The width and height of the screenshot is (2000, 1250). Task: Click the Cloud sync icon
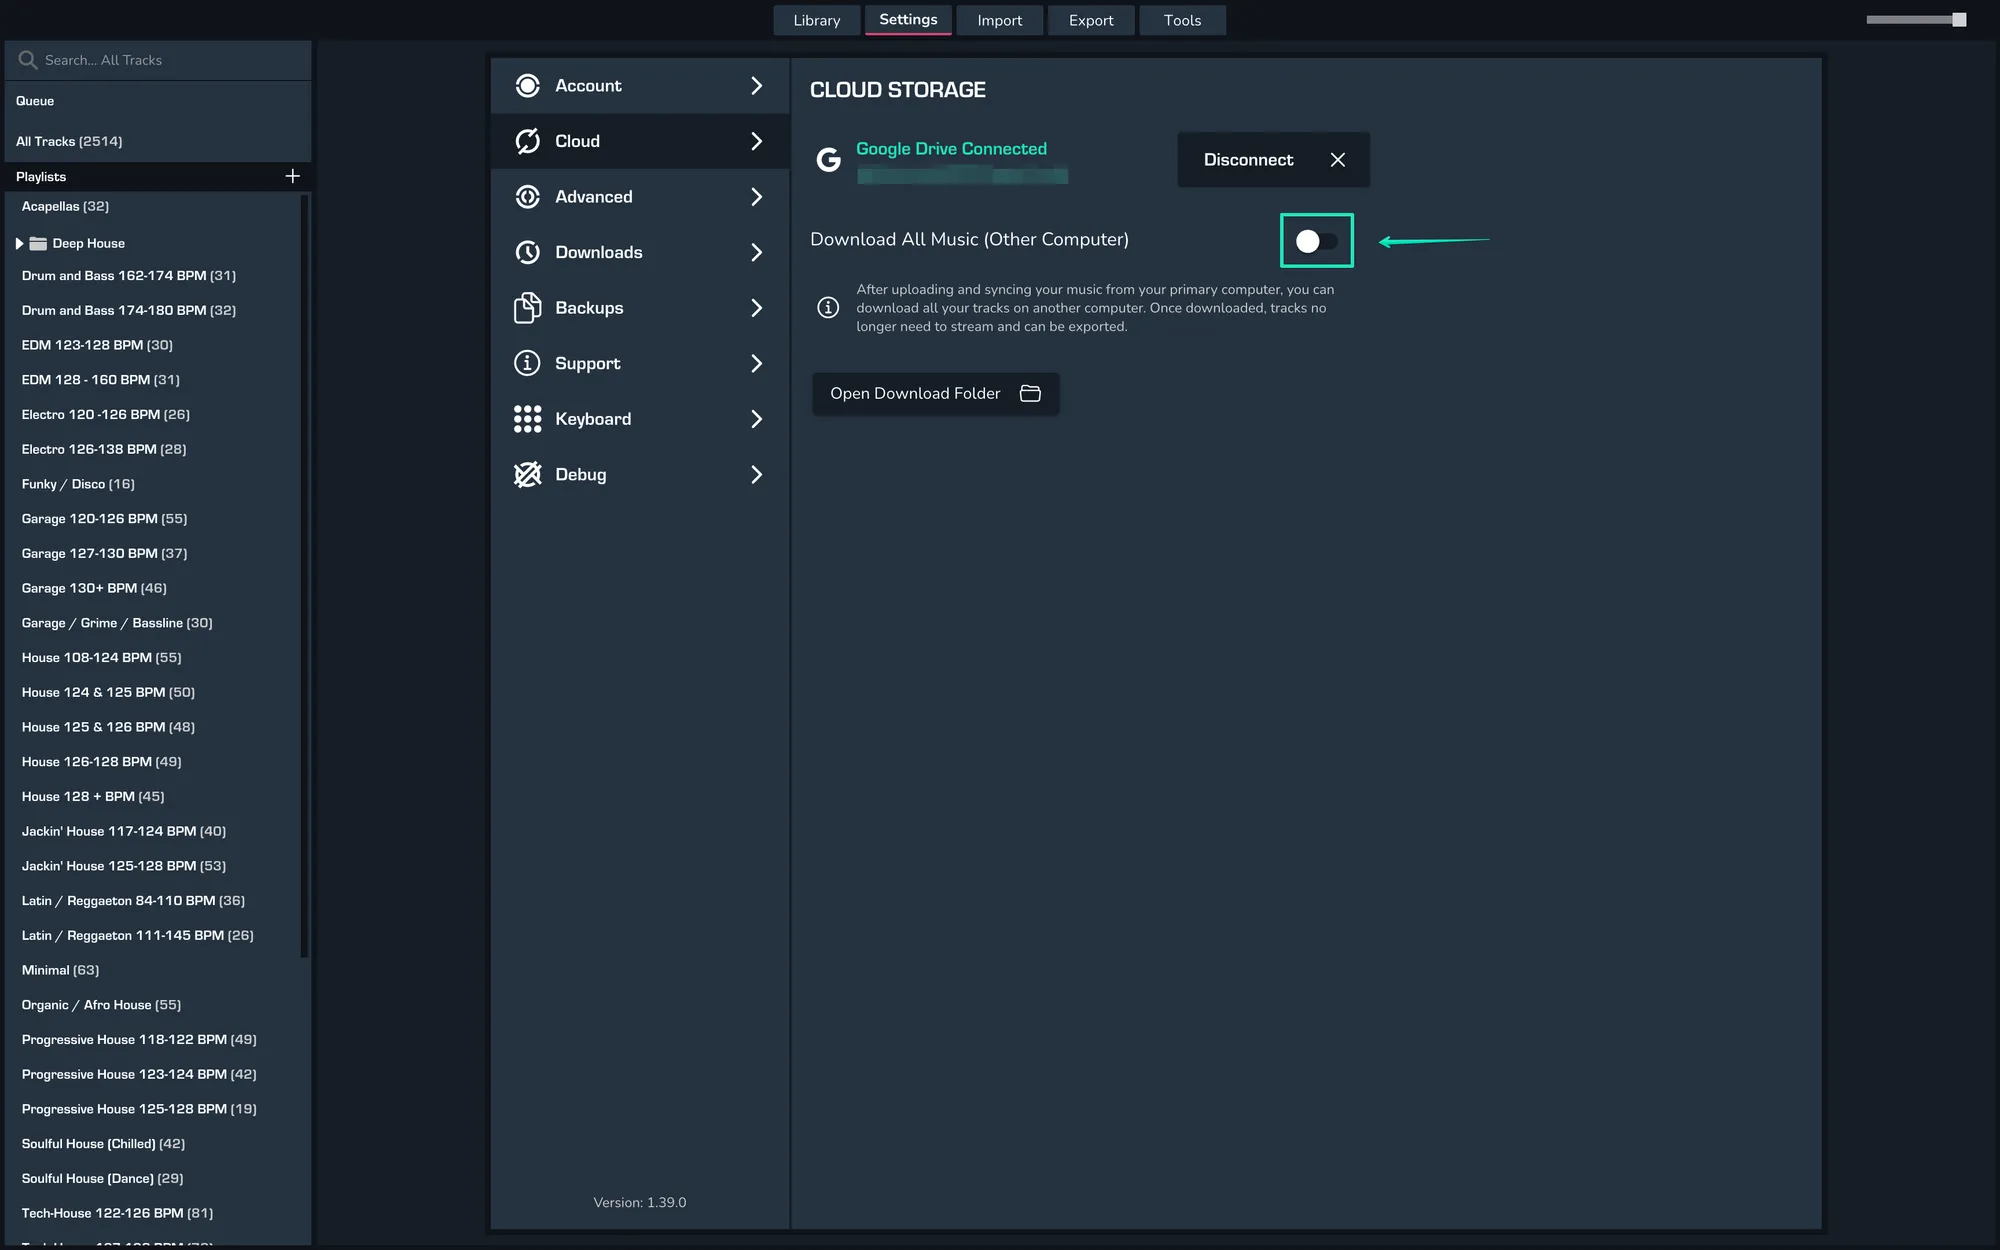point(527,141)
